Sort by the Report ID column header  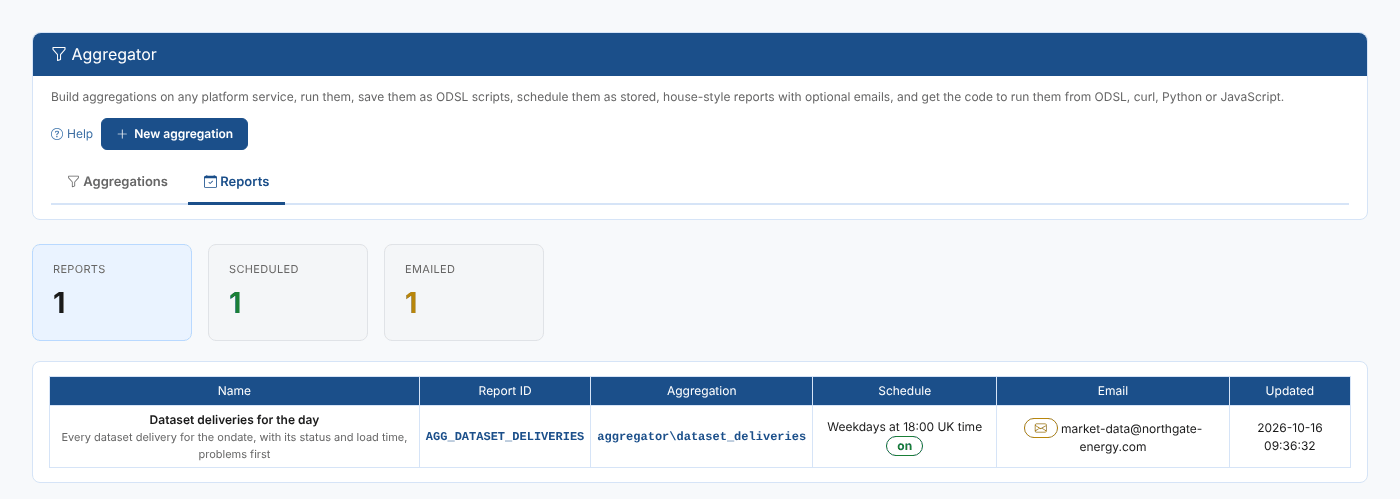pos(505,391)
